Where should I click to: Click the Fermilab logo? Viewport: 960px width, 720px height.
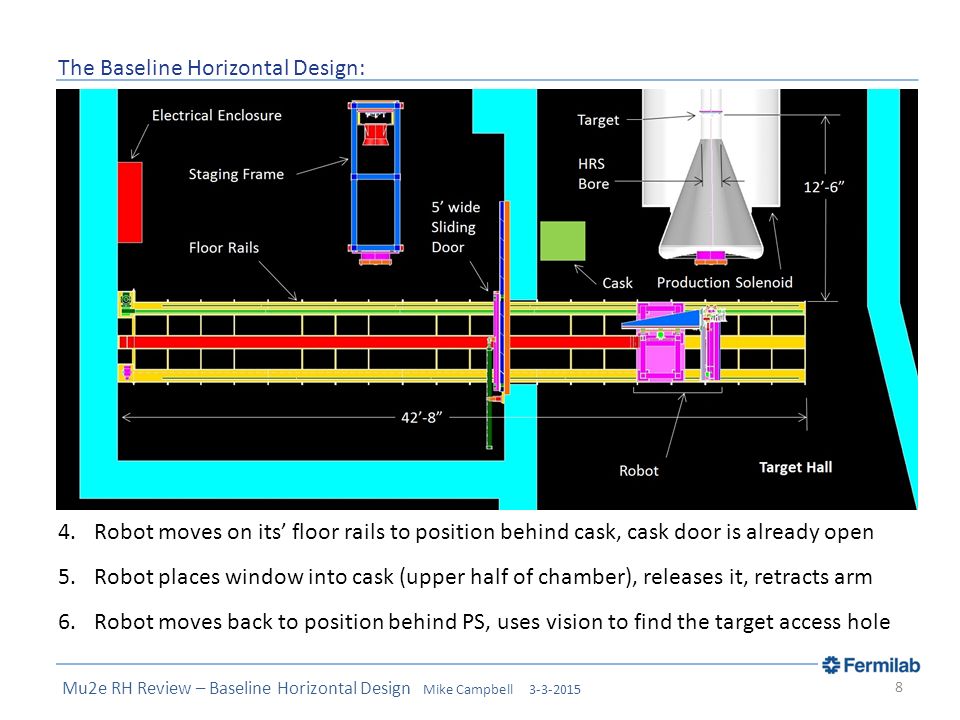(871, 665)
